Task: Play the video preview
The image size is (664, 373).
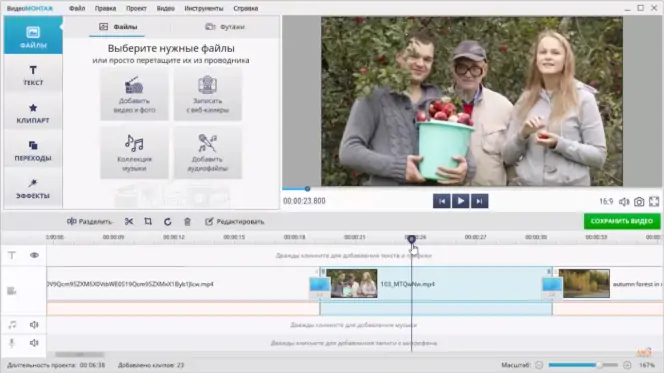Action: click(461, 201)
